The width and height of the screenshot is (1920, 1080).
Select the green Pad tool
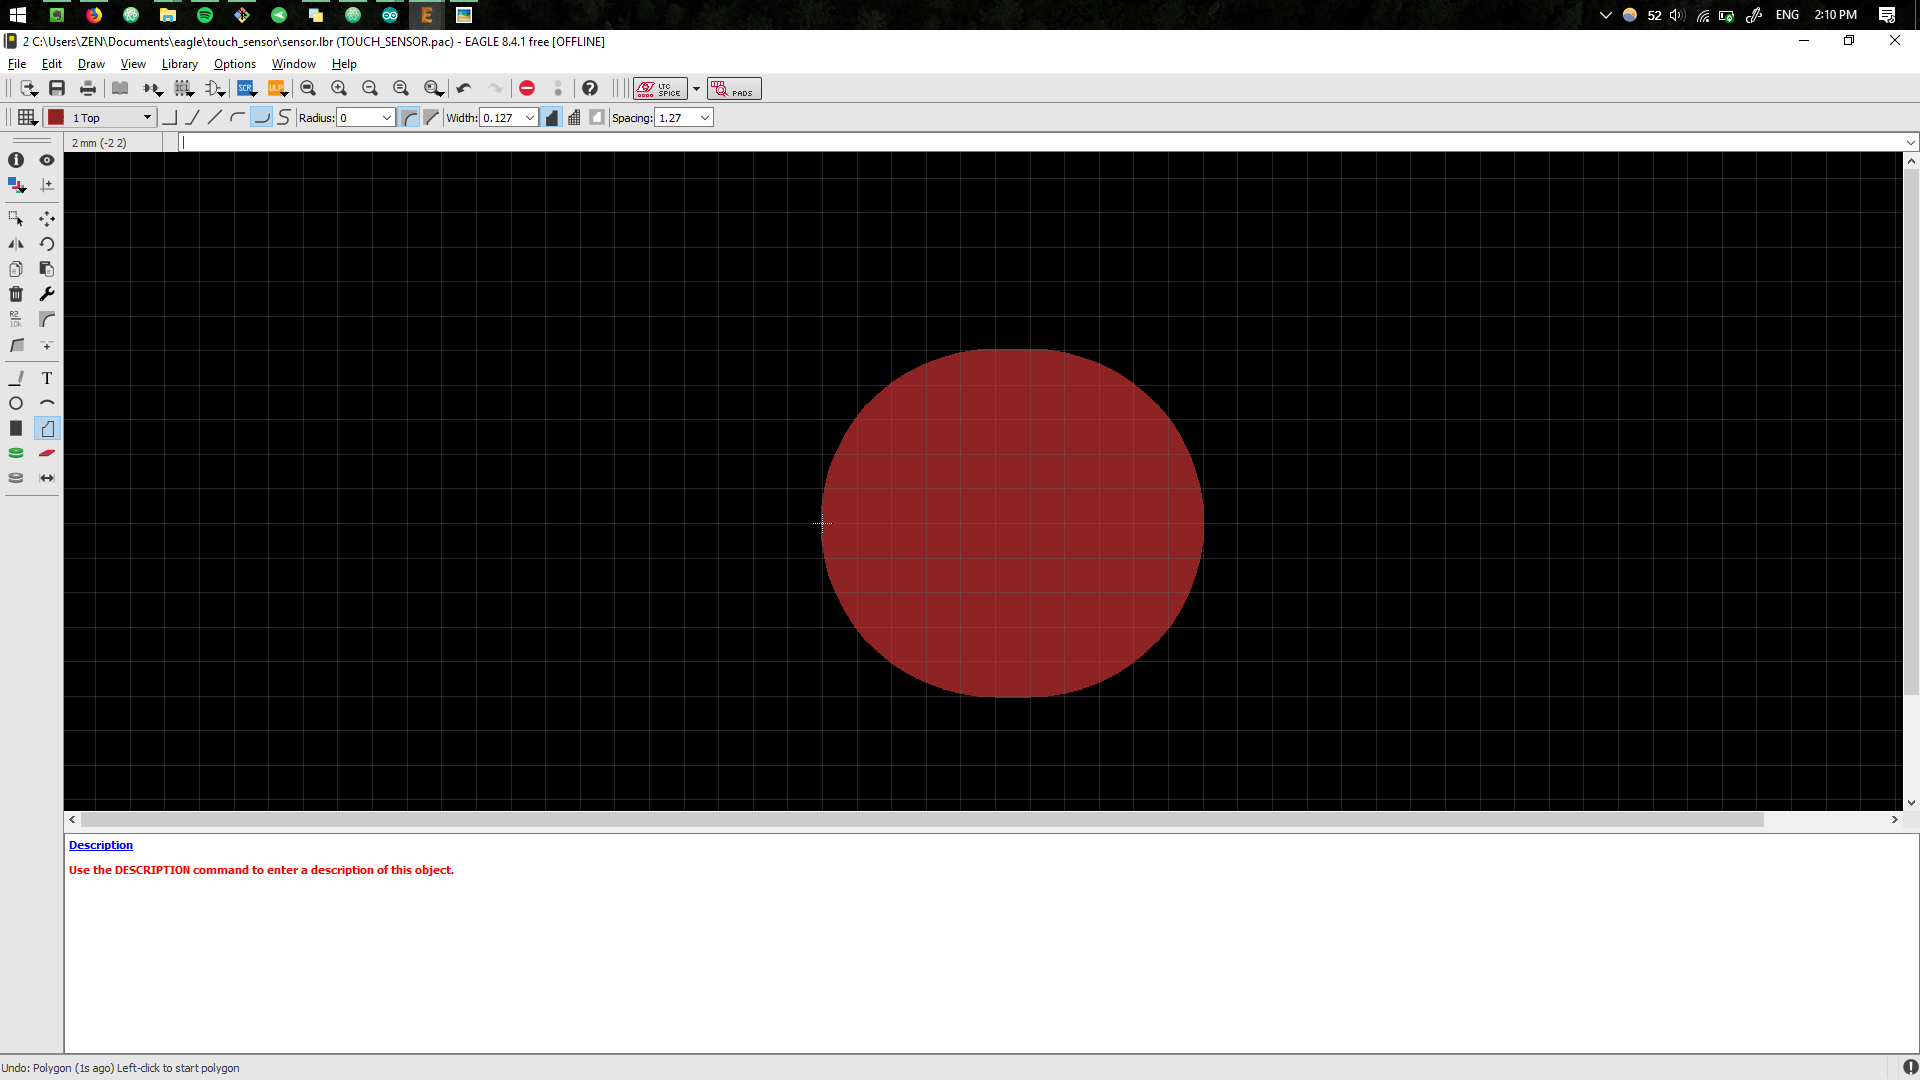[16, 453]
